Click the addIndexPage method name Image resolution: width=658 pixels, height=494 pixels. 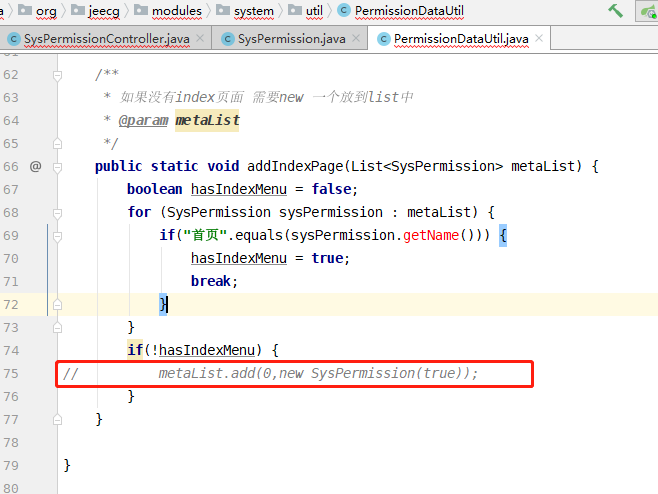[x=295, y=166]
